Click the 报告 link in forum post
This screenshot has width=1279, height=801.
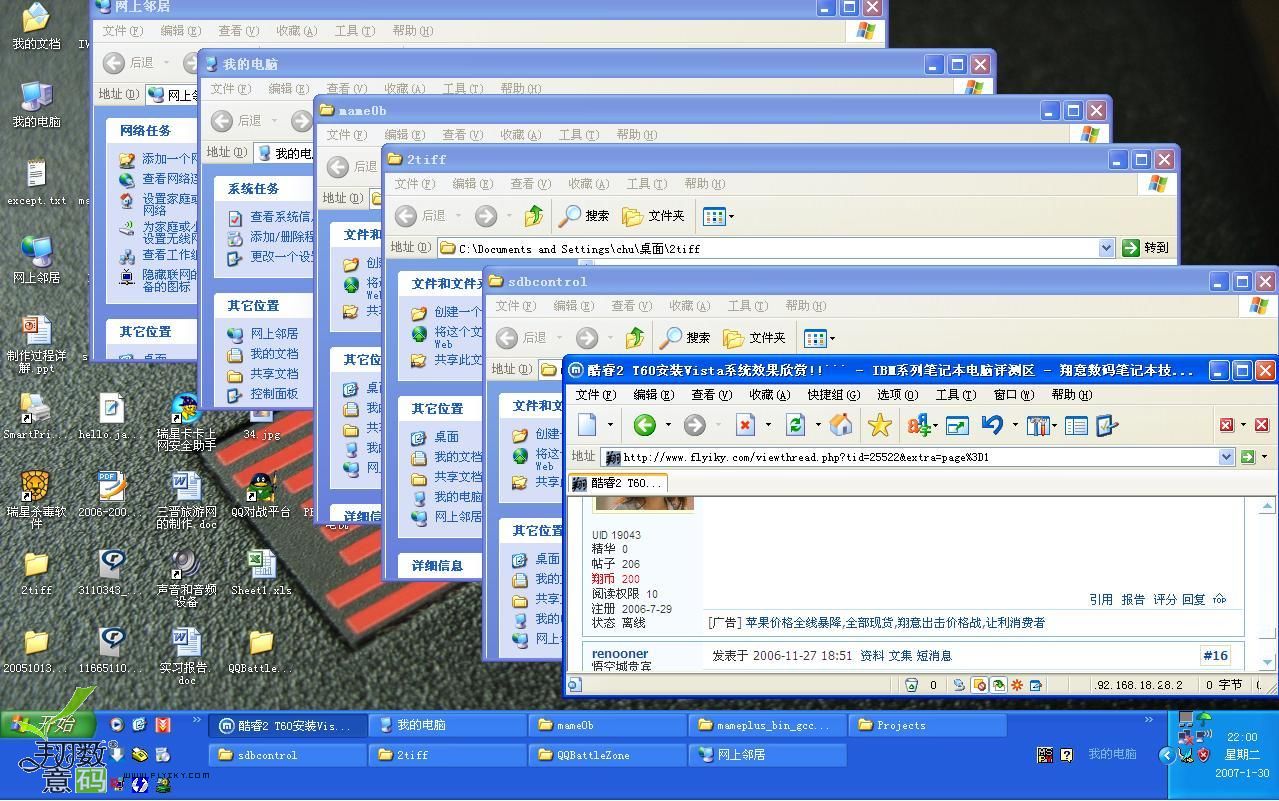(1133, 599)
